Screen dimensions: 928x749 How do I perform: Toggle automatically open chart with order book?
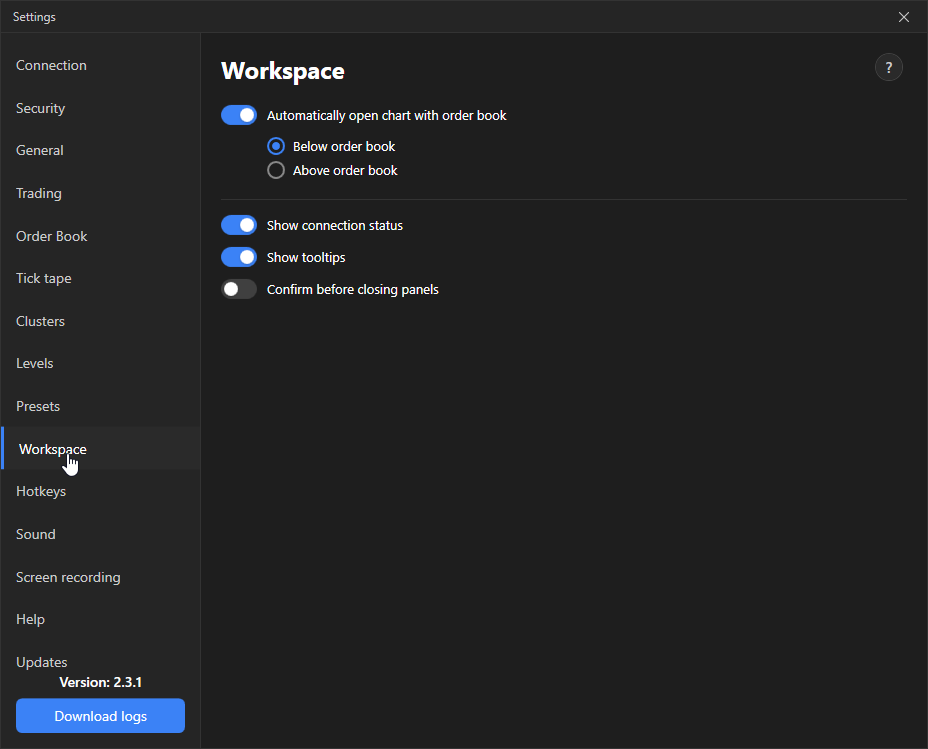tap(239, 115)
